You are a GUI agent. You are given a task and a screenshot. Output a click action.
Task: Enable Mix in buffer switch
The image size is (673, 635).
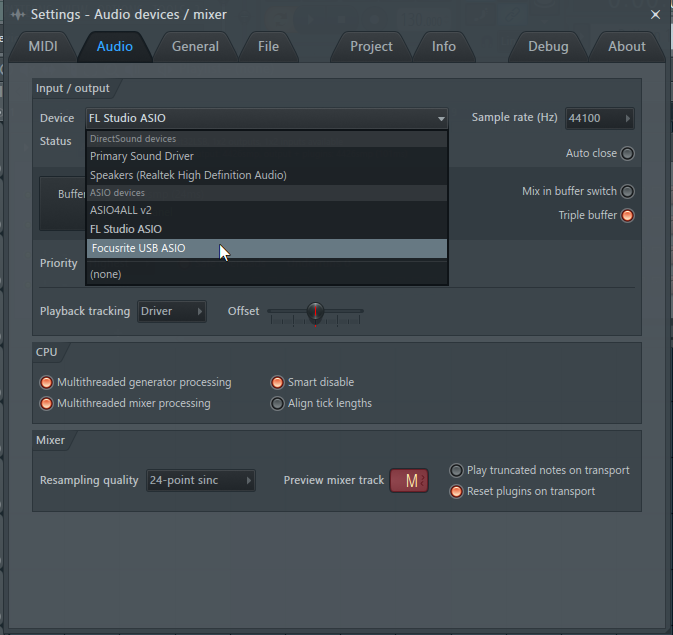pos(627,191)
